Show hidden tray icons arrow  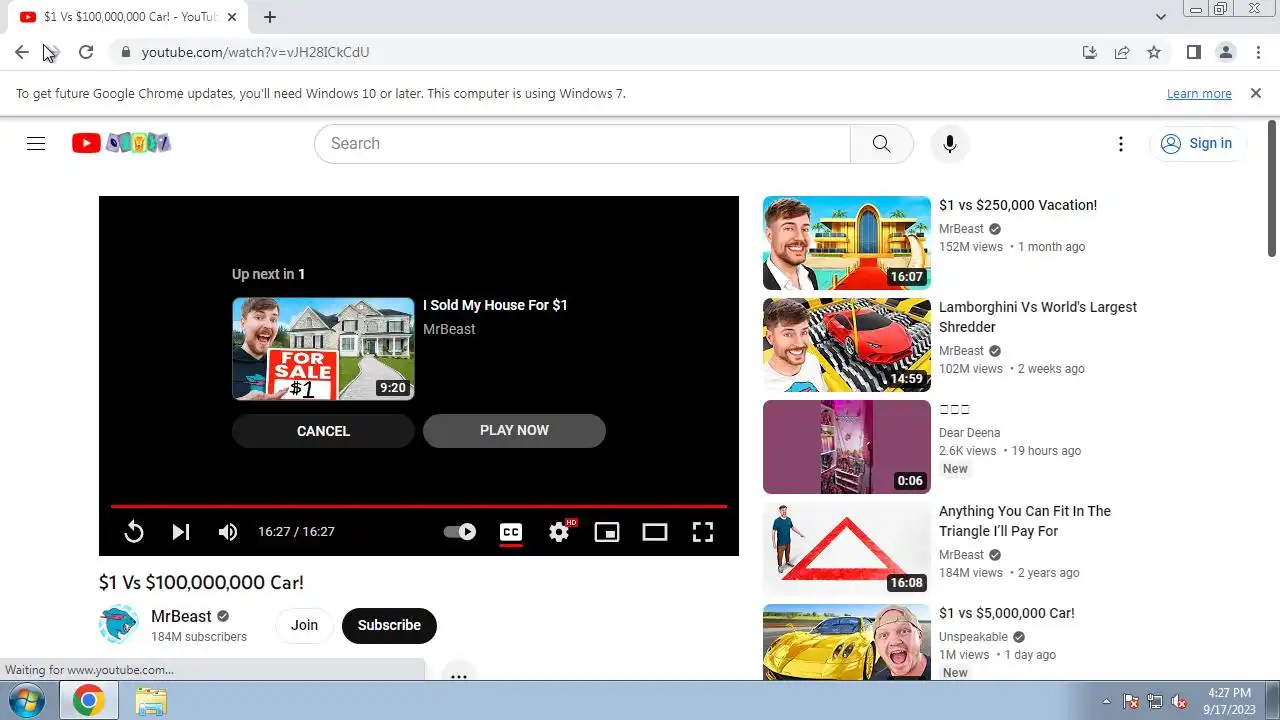[1106, 701]
